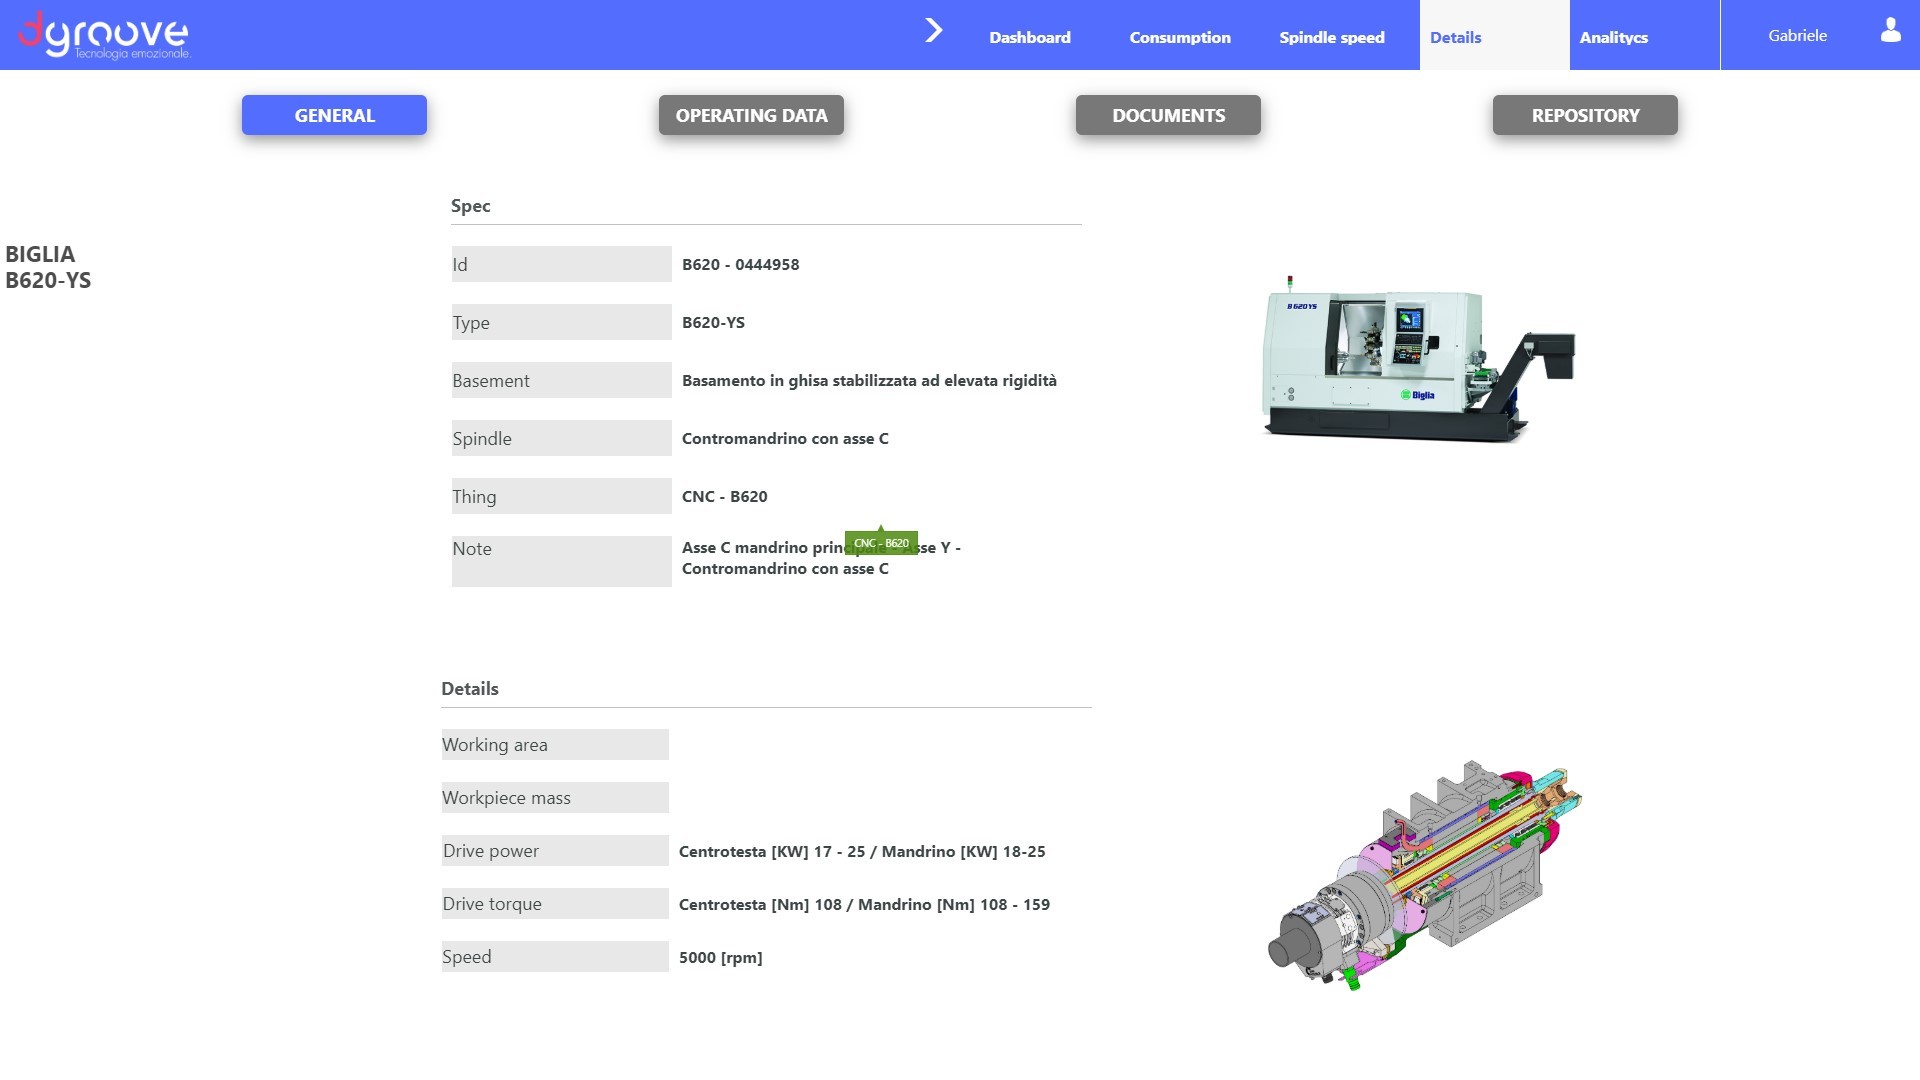Click the Workpiece mass label
Image resolution: width=1920 pixels, height=1080 pixels.
pyautogui.click(x=555, y=797)
